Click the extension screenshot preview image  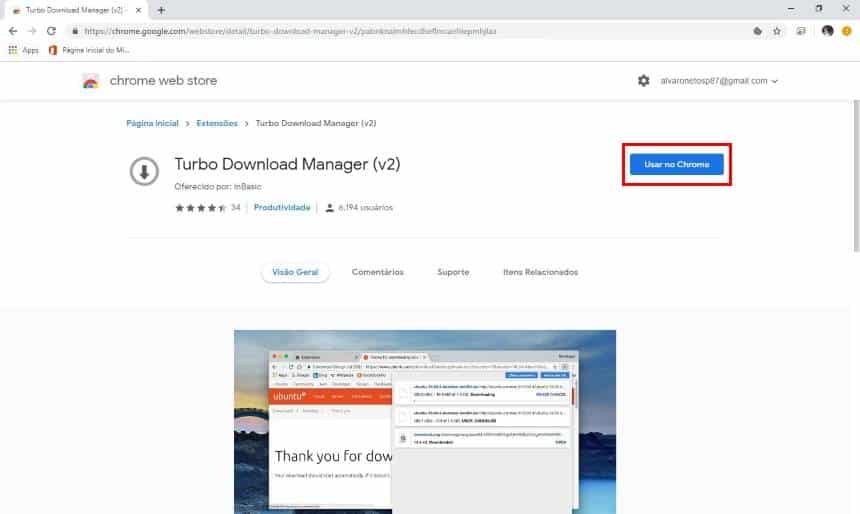pos(425,422)
